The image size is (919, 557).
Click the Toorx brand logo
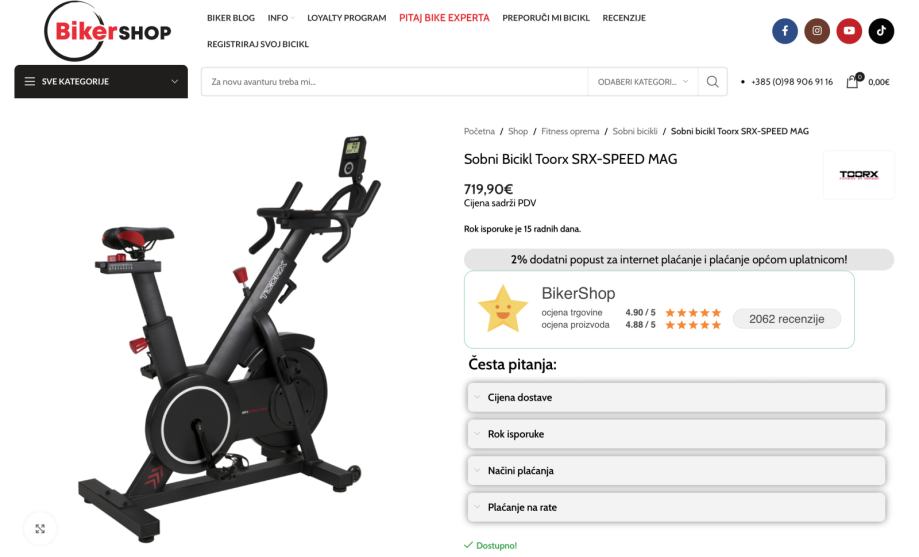point(859,175)
